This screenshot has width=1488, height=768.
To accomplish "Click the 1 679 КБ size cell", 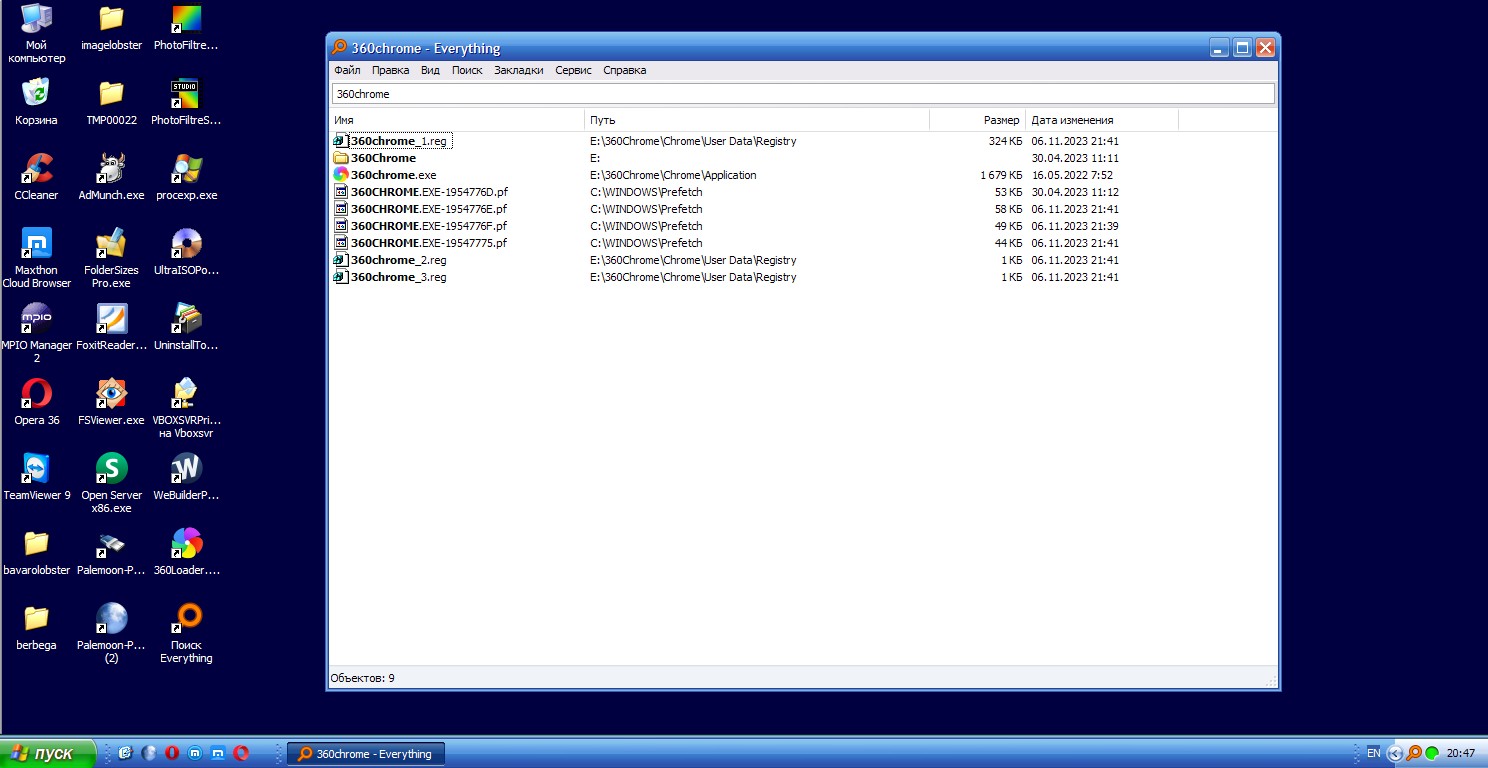I will (1001, 175).
